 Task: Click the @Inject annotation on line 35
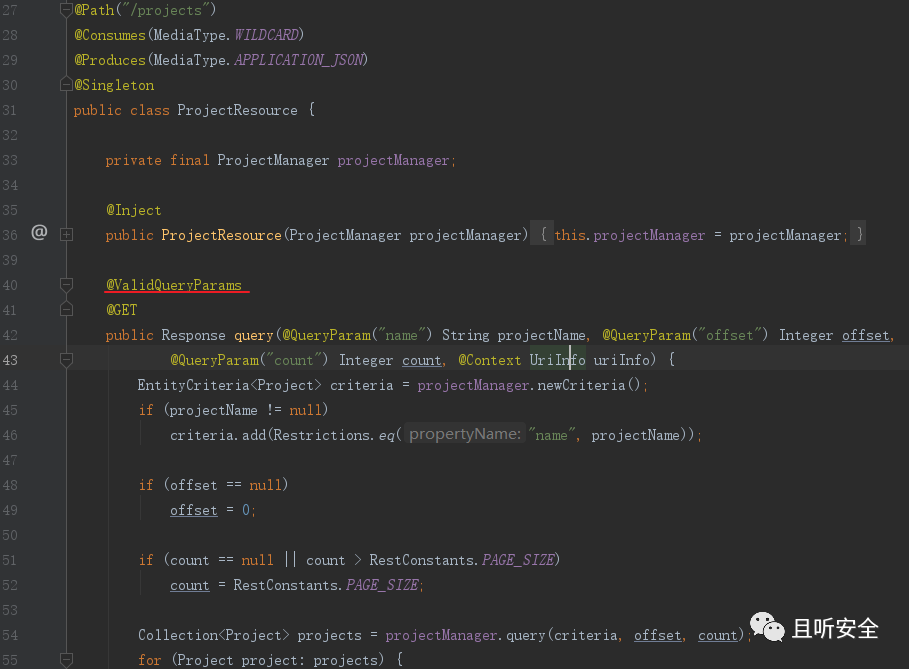[133, 210]
